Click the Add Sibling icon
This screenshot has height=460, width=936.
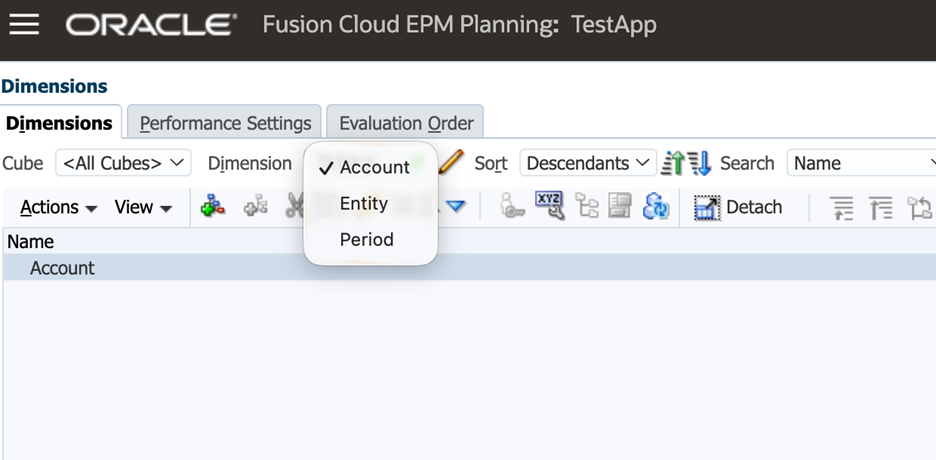pos(256,207)
